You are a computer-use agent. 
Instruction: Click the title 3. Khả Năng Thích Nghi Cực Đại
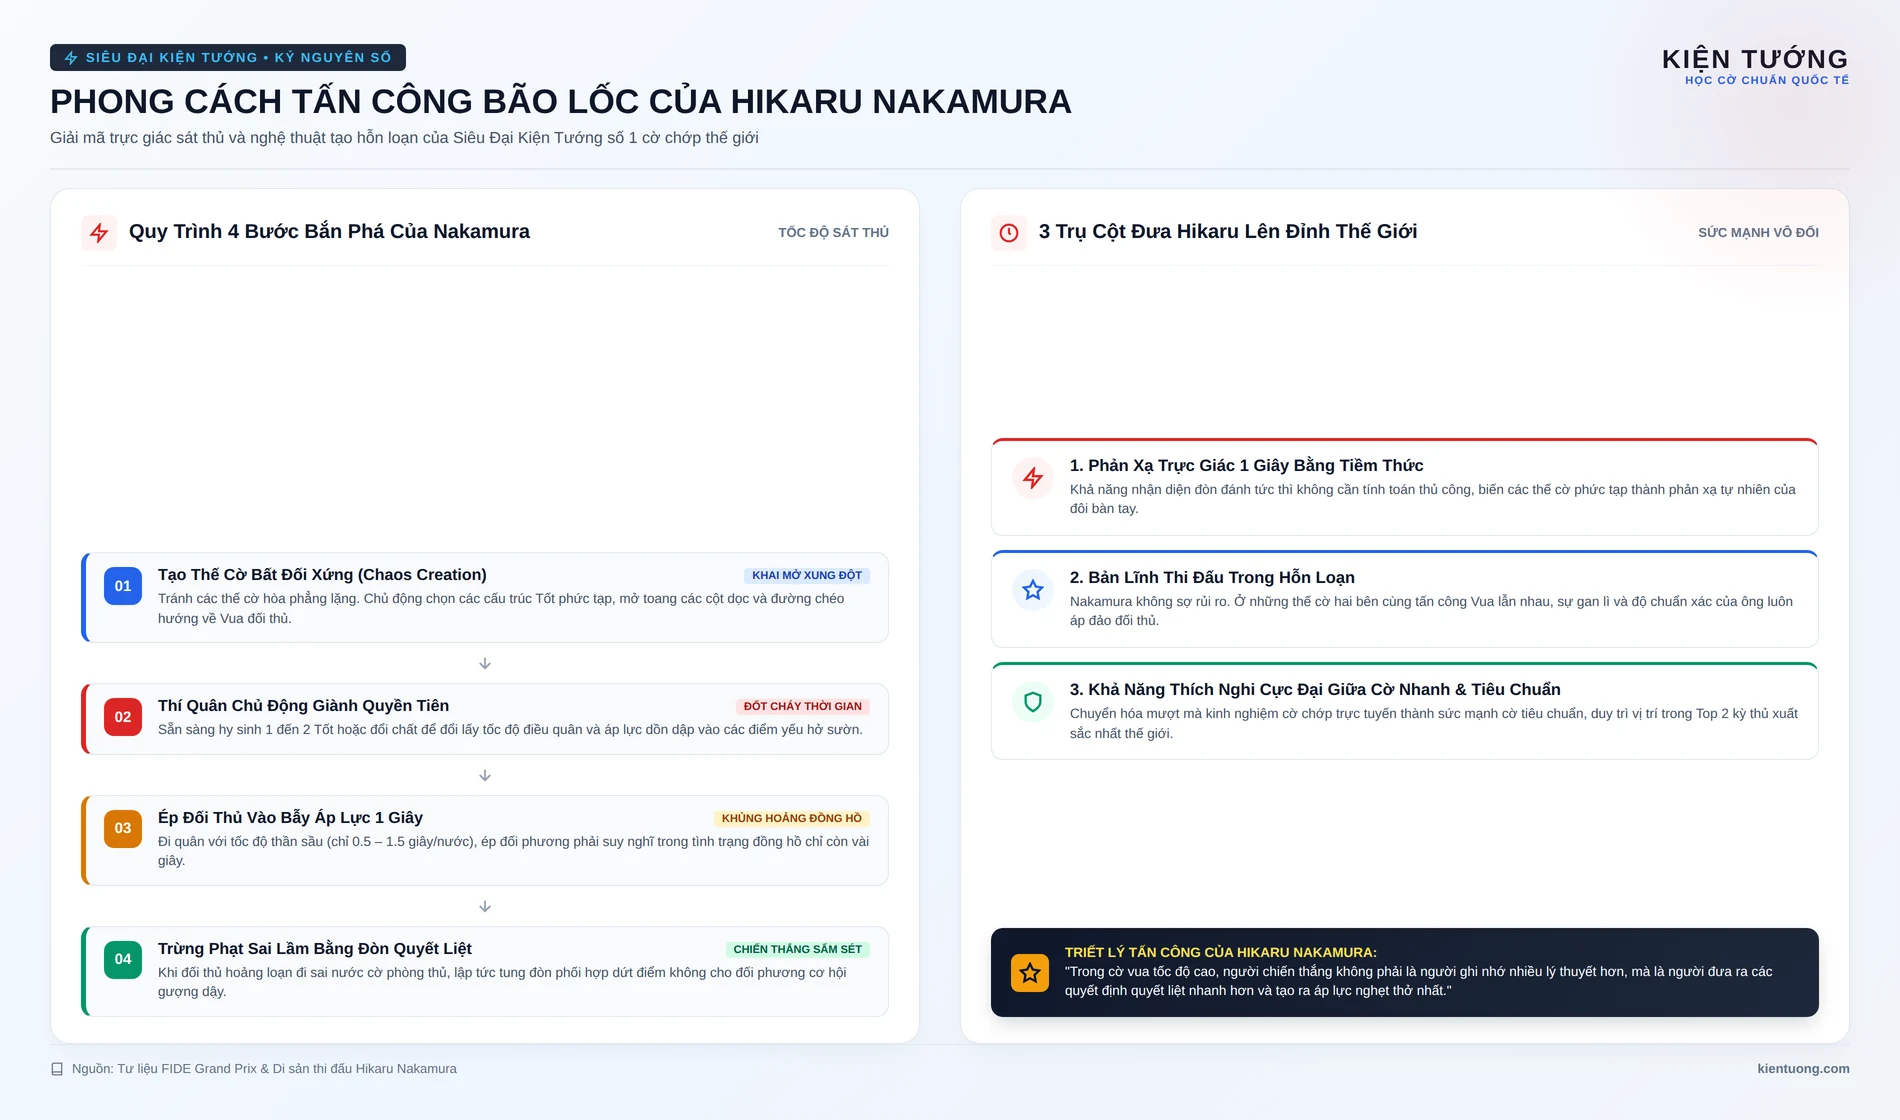pyautogui.click(x=1315, y=690)
